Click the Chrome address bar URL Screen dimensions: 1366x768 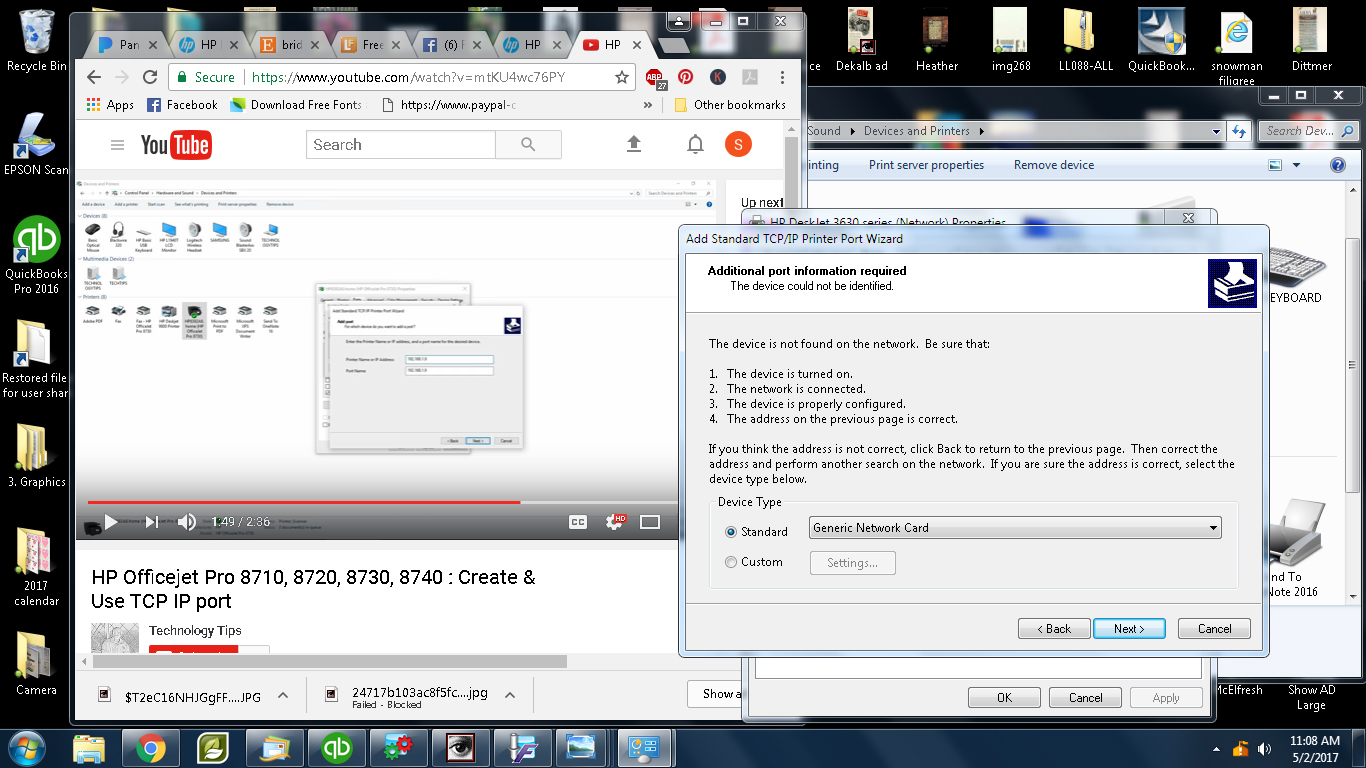pyautogui.click(x=408, y=77)
